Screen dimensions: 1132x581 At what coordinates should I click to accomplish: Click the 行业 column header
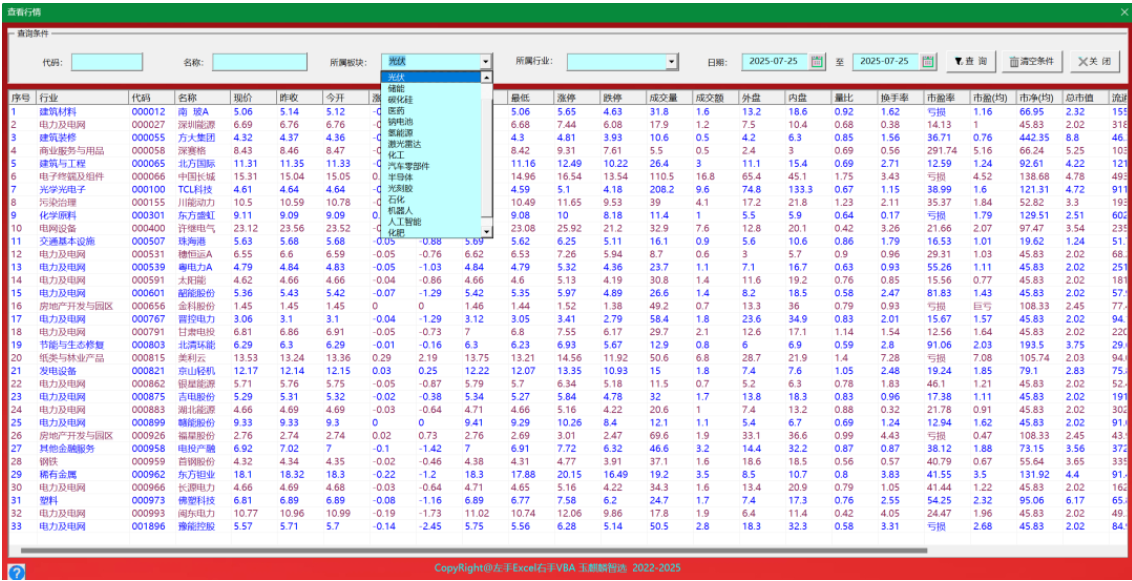[82, 97]
